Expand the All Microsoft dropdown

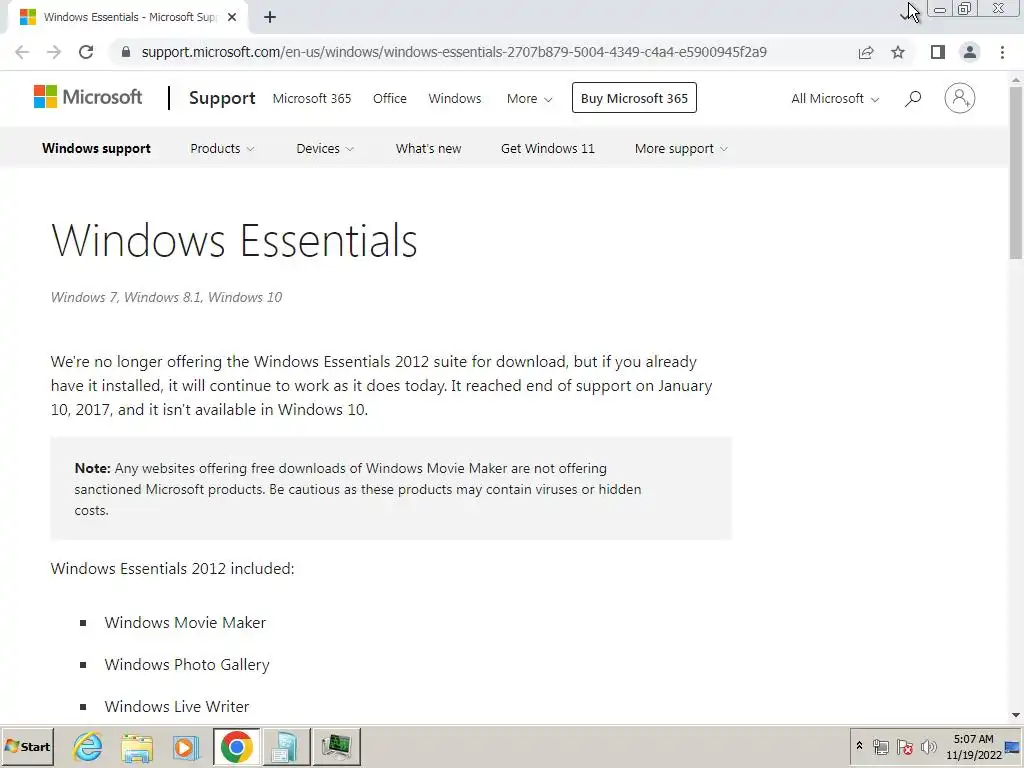pos(835,99)
